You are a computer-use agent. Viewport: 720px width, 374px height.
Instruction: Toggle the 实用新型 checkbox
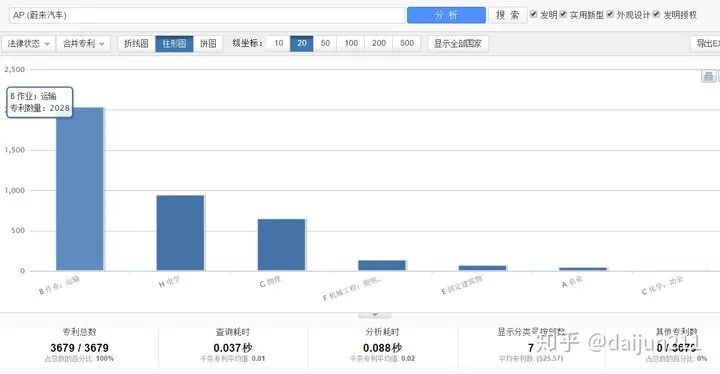point(563,14)
